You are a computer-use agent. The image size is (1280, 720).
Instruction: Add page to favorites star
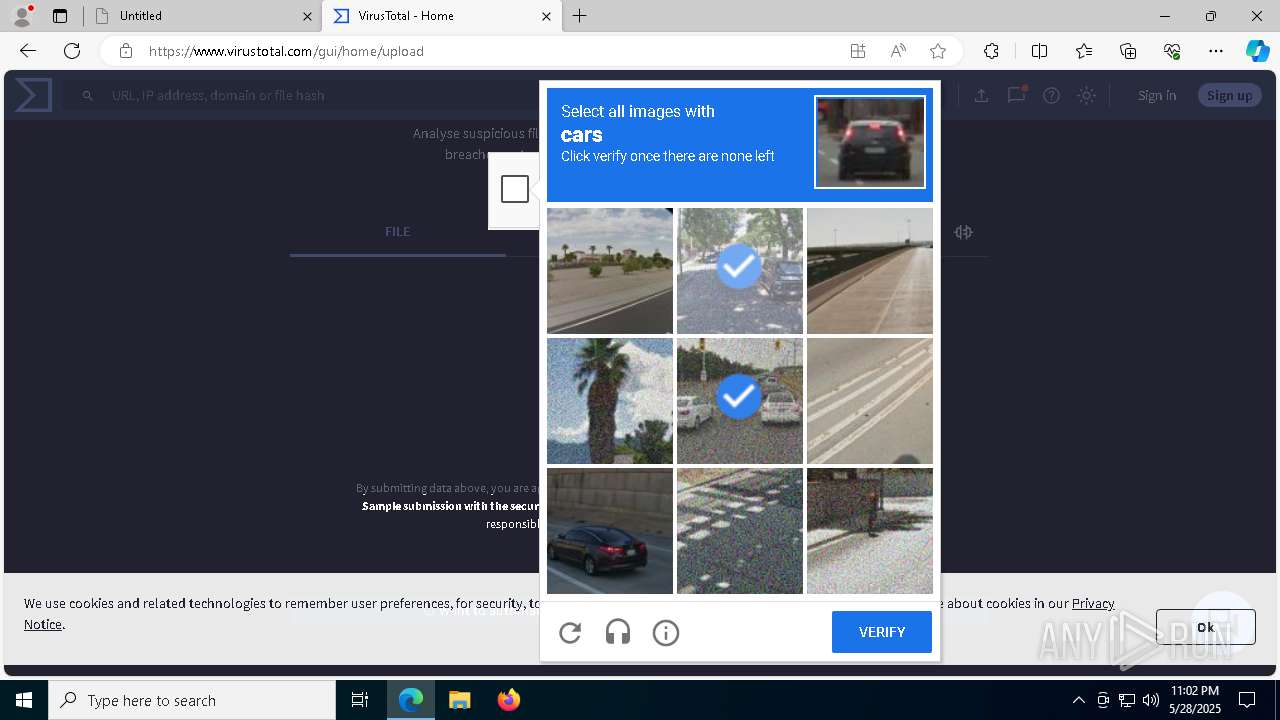coord(938,51)
